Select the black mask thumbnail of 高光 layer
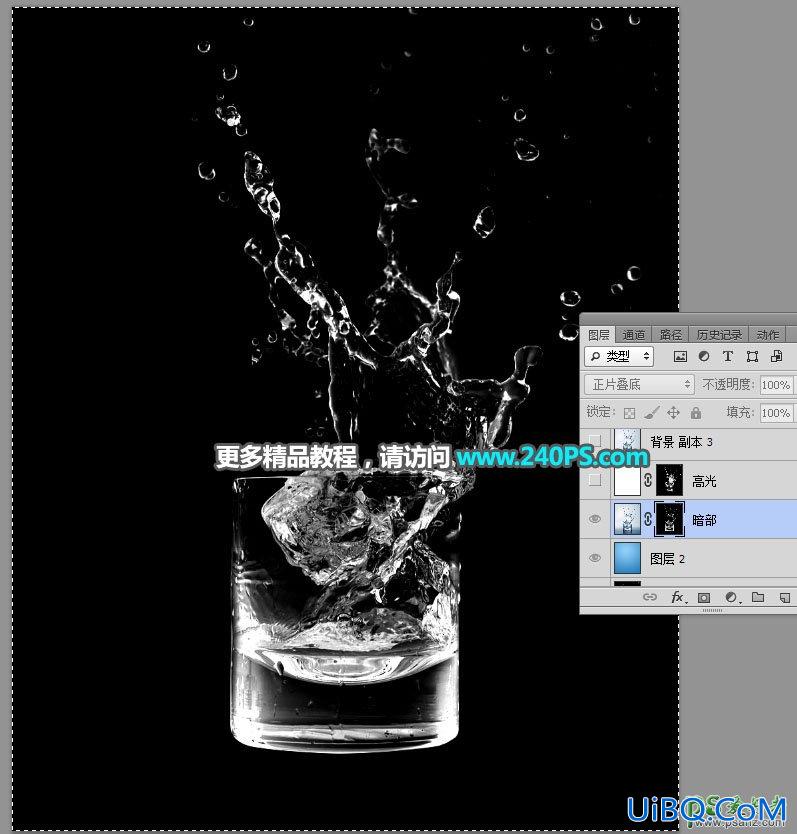 pos(670,480)
